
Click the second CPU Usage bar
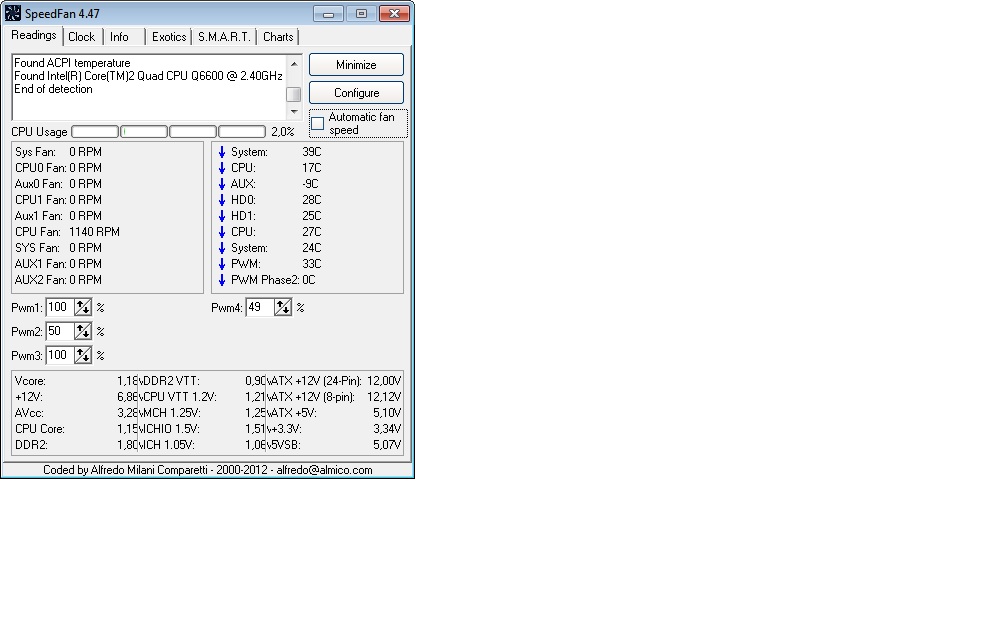(144, 132)
